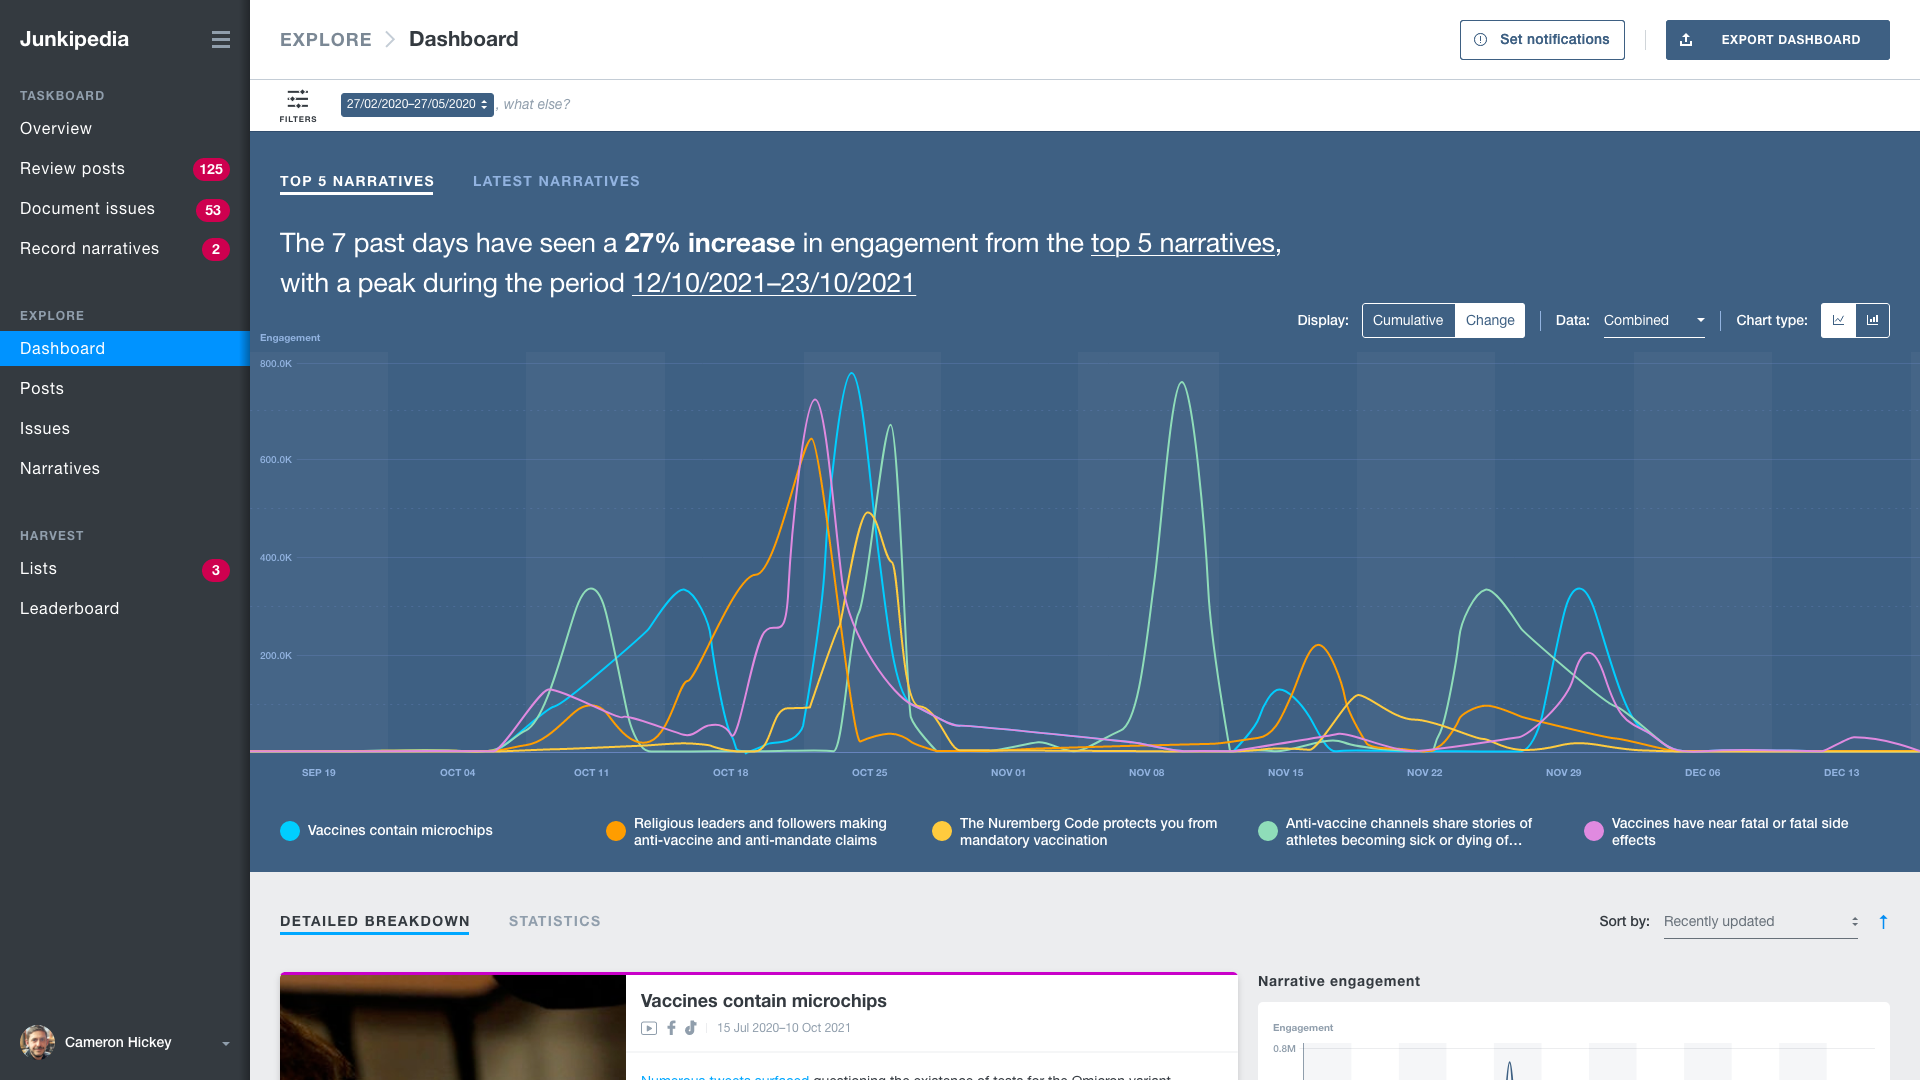Select the Cumulative display option

tap(1408, 320)
